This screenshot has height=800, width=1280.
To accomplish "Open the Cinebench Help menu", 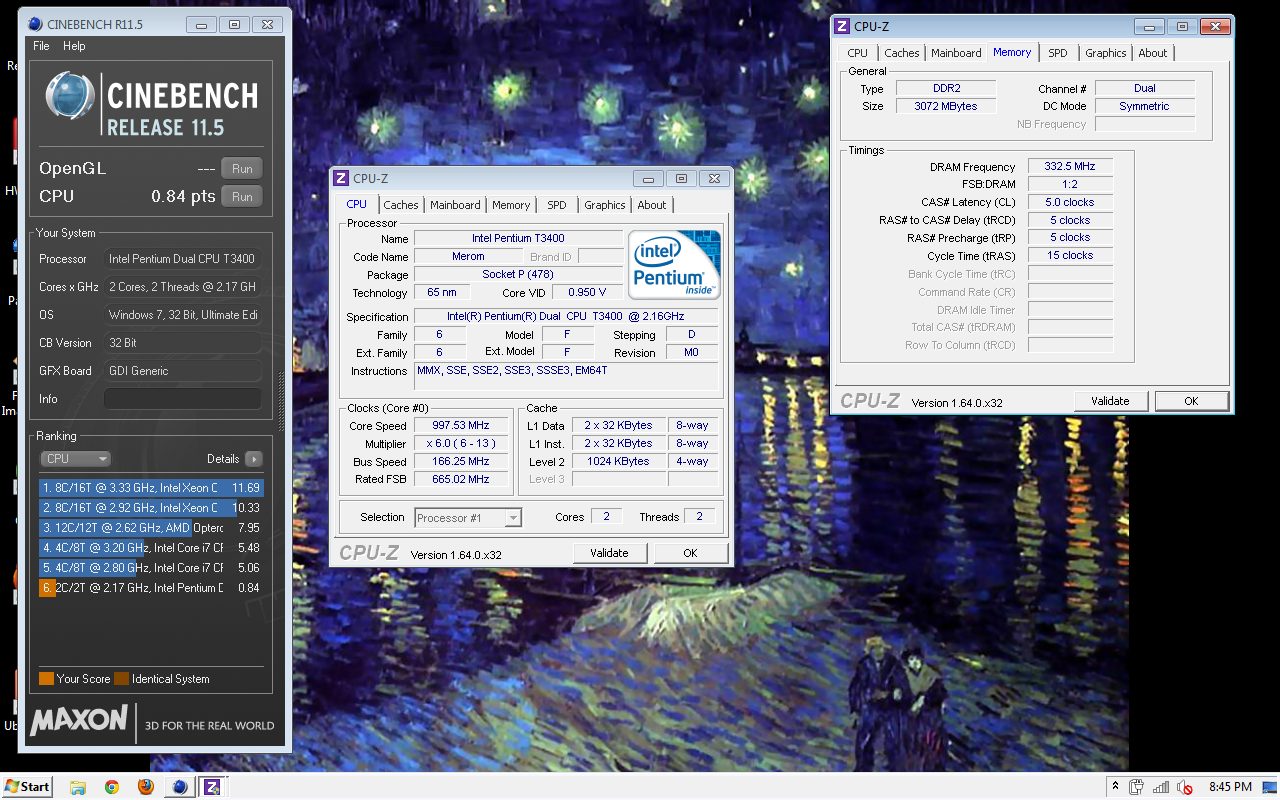I will click(x=74, y=46).
